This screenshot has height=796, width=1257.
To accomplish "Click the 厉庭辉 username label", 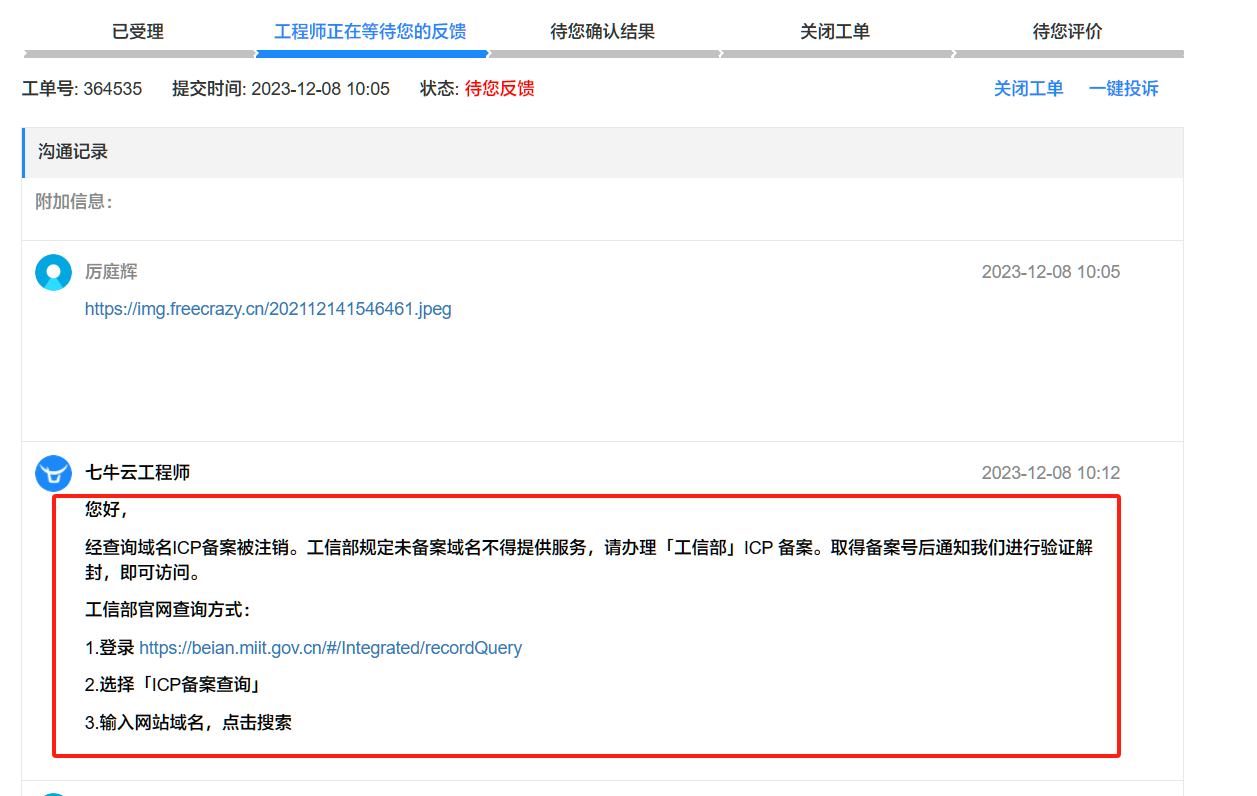I will tap(111, 272).
